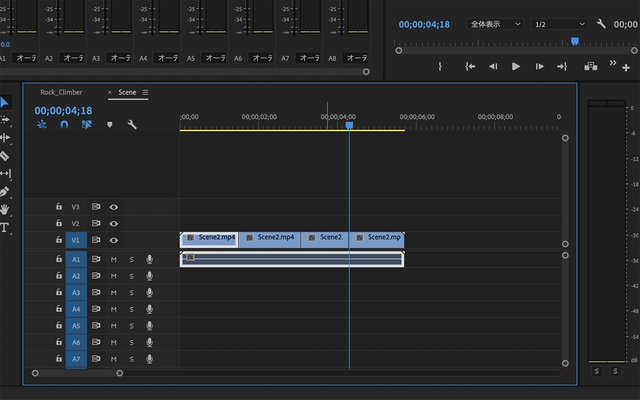This screenshot has height=400, width=640.
Task: Toggle lock on track V3
Action: 59,207
